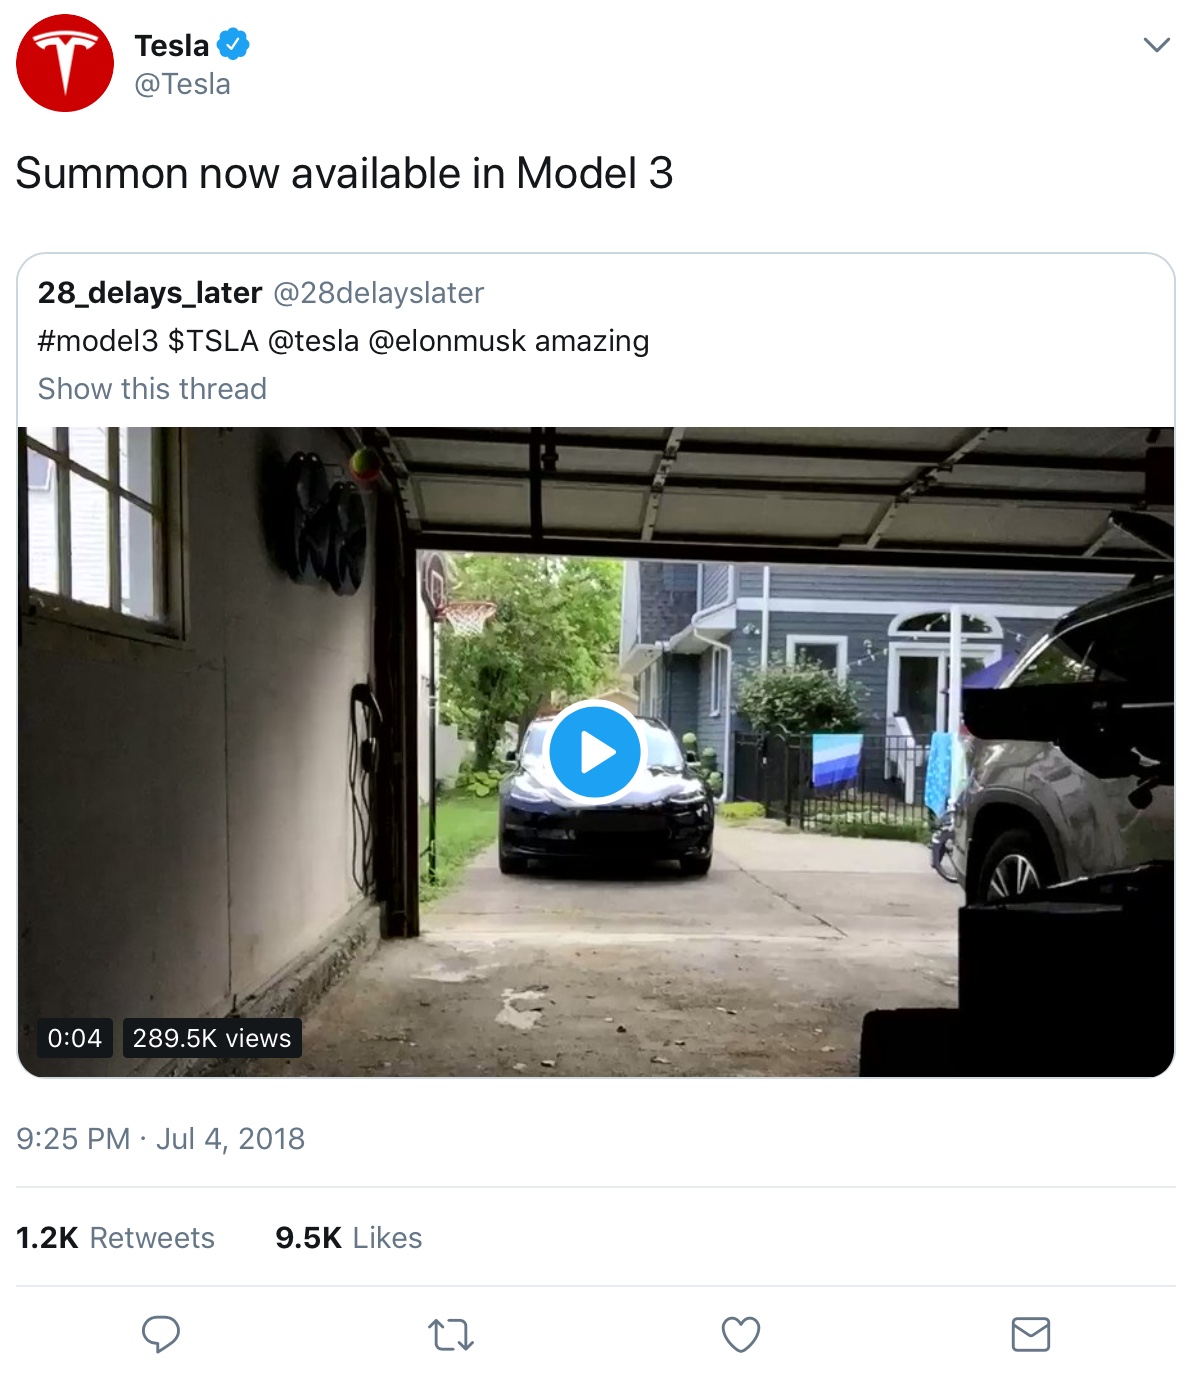Image resolution: width=1193 pixels, height=1381 pixels.
Task: Click the blue verified badge icon
Action: point(233,45)
